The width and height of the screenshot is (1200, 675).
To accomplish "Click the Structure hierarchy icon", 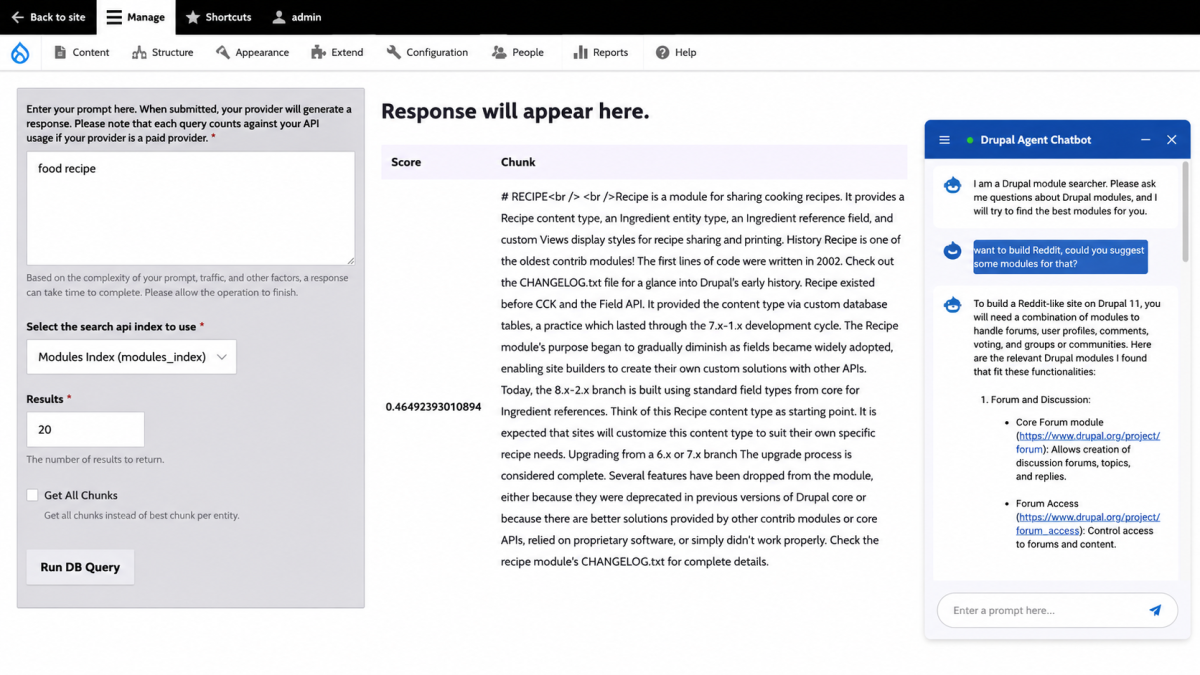I will (139, 52).
